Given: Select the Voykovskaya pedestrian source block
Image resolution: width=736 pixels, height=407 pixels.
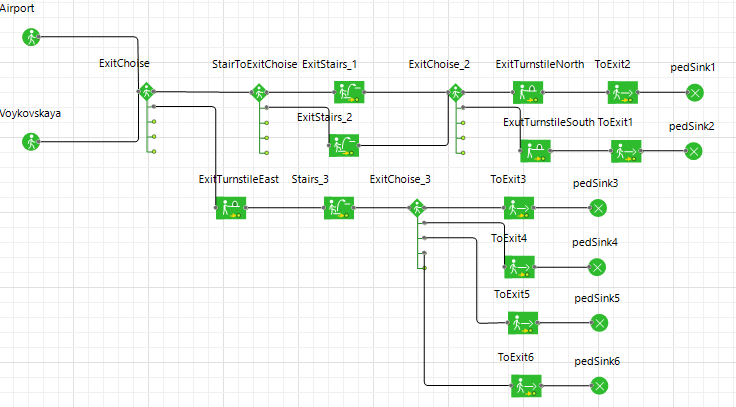Looking at the screenshot, I should [x=31, y=142].
